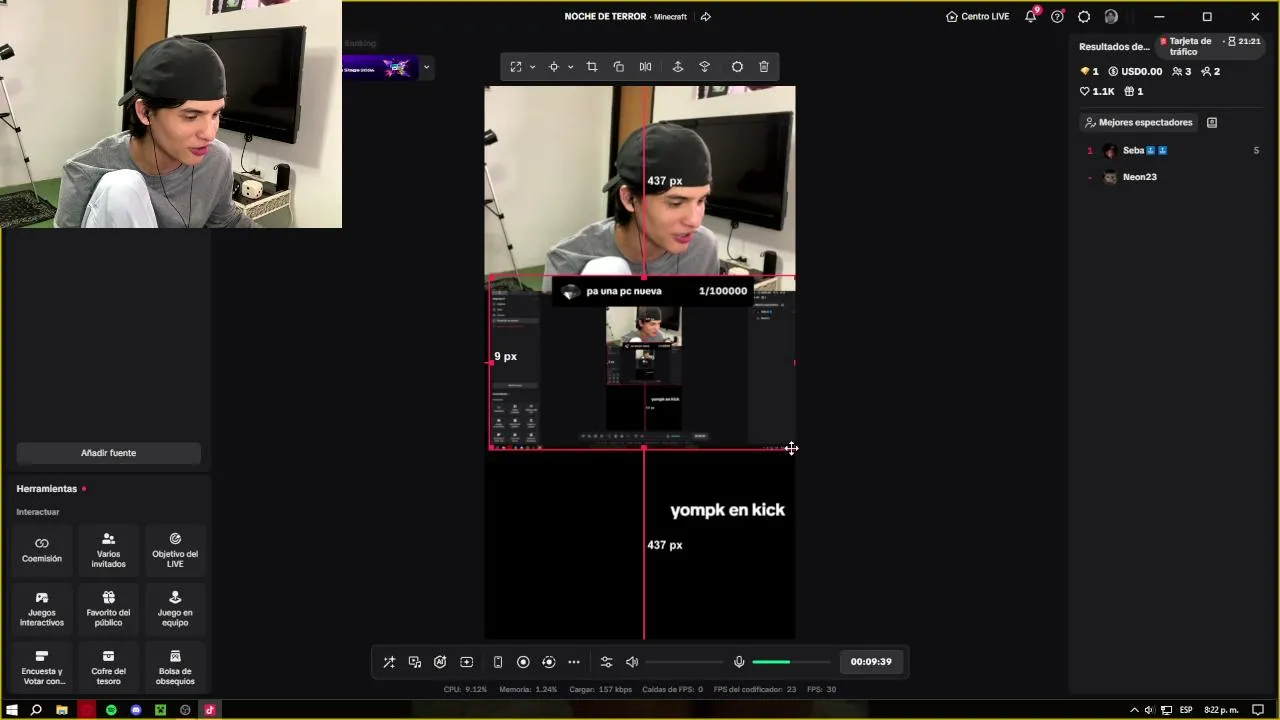The height and width of the screenshot is (720, 1280).
Task: Mute the microphone
Action: click(739, 662)
